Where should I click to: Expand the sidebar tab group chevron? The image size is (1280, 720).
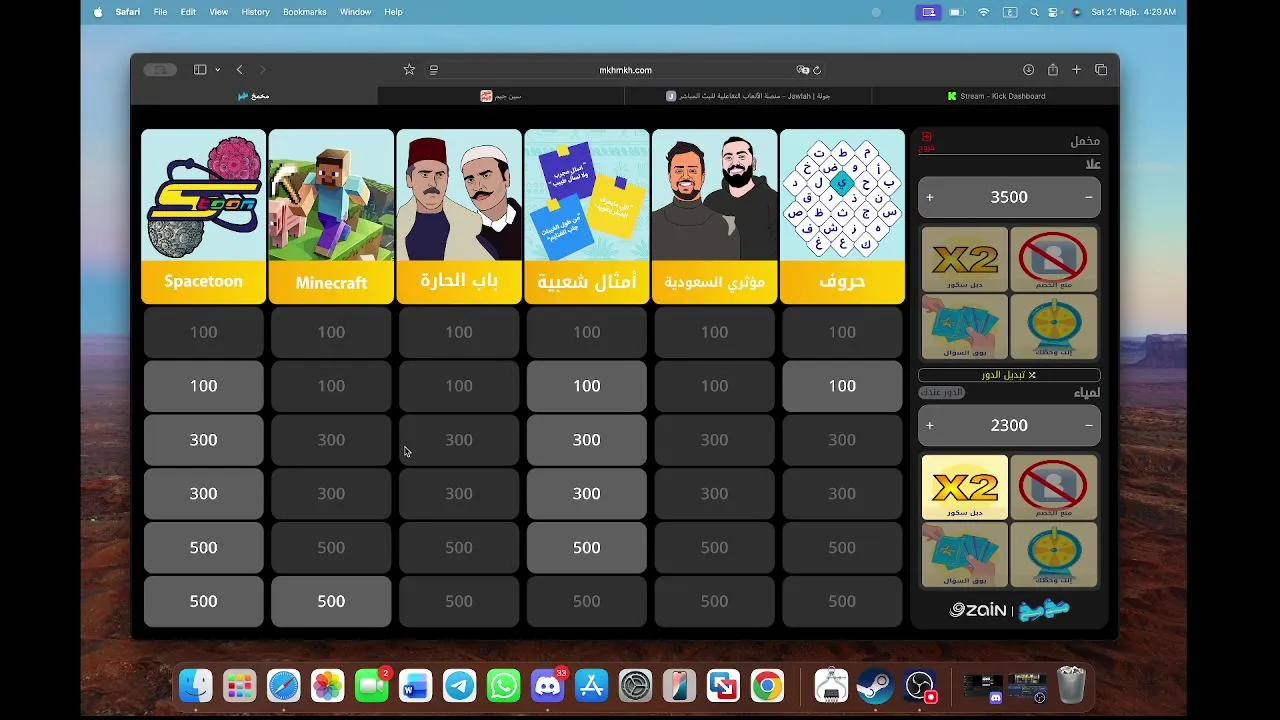[x=217, y=70]
